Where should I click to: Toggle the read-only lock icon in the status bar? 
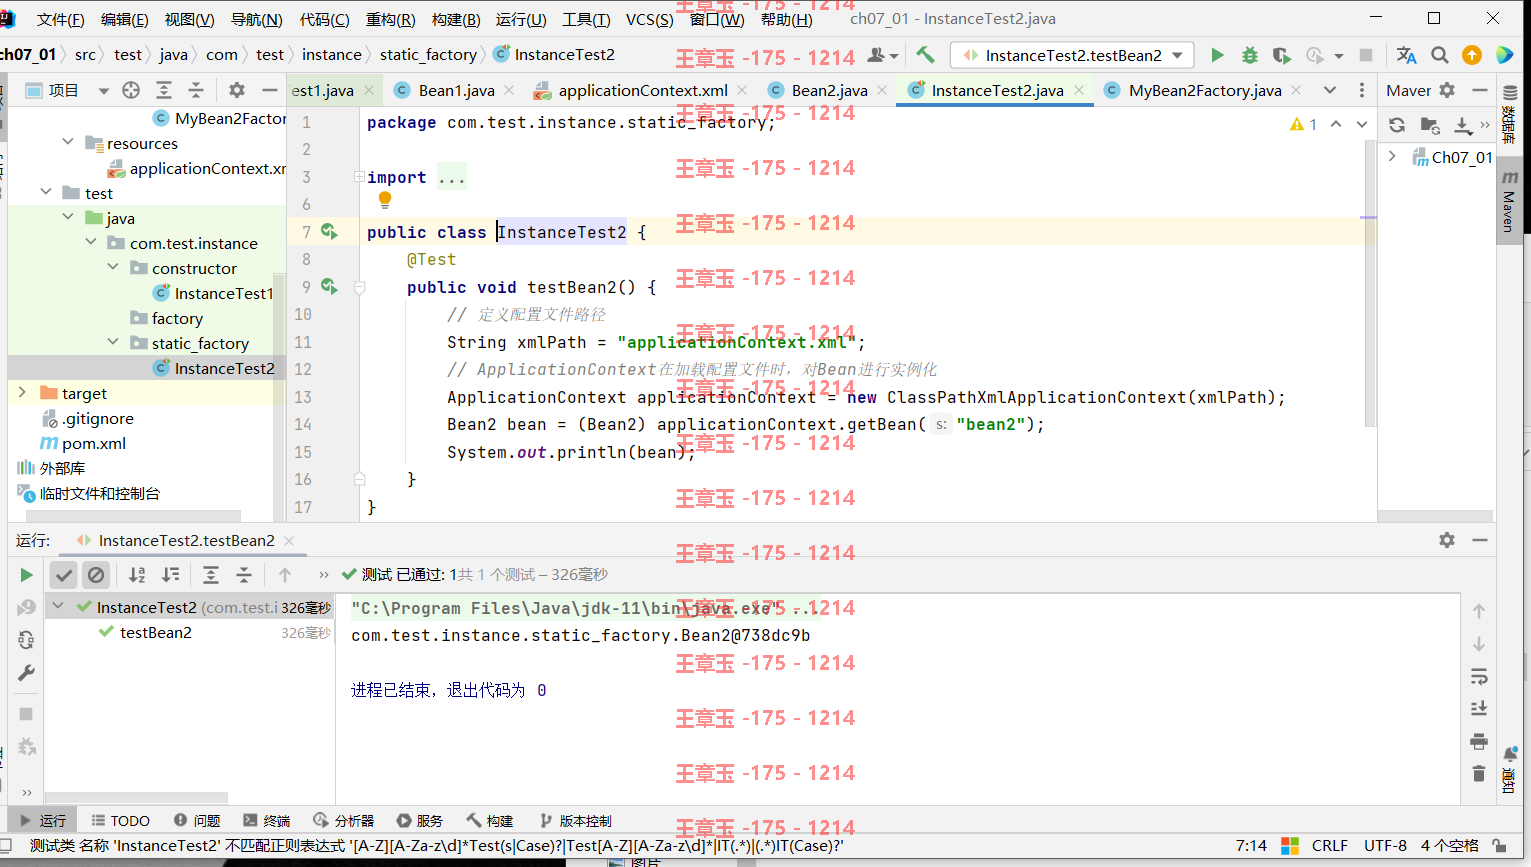pyautogui.click(x=1499, y=846)
